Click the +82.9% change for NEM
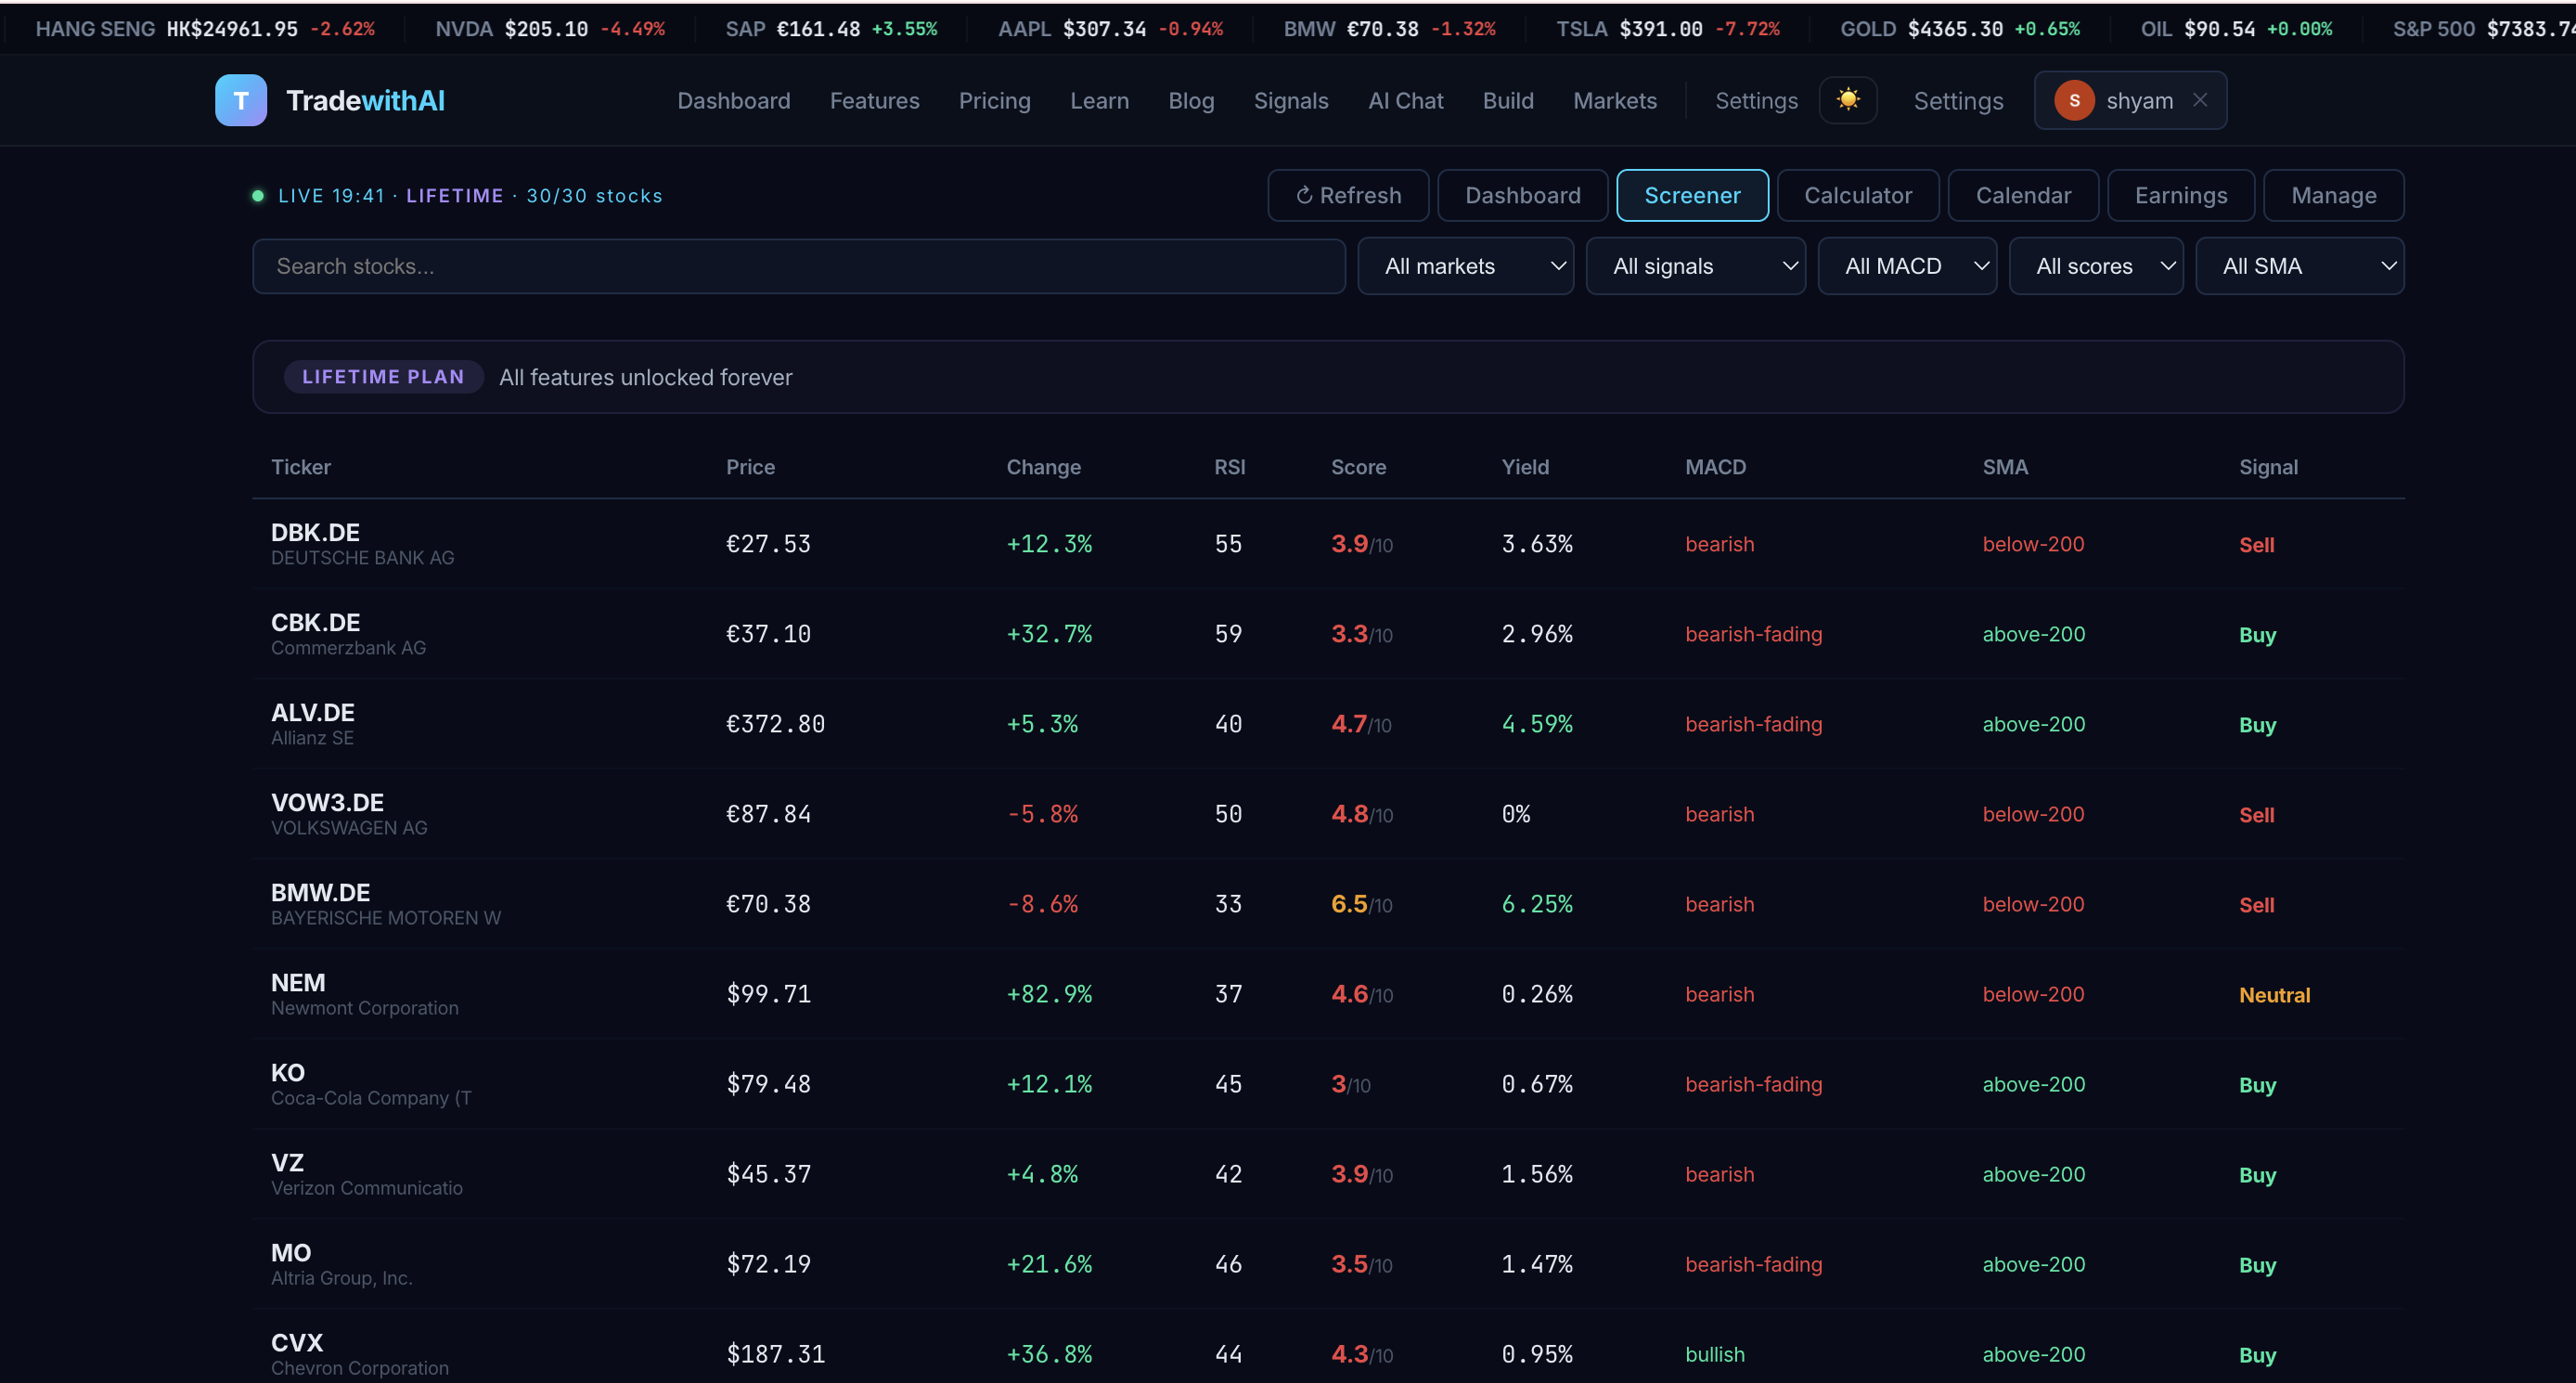The image size is (2576, 1383). point(1049,994)
